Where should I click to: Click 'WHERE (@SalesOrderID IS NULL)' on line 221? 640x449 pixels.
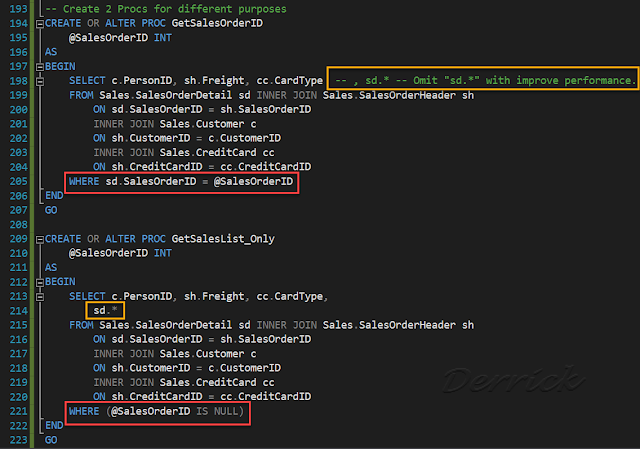tap(156, 411)
